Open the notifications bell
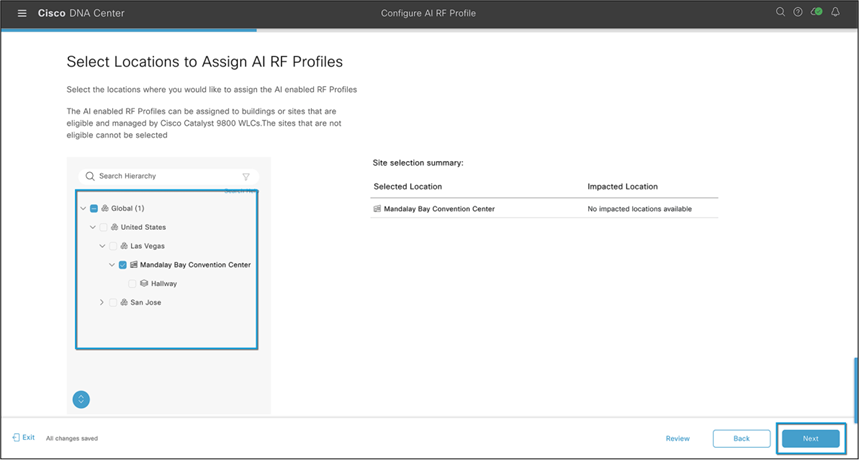This screenshot has height=460, width=859. pos(835,12)
